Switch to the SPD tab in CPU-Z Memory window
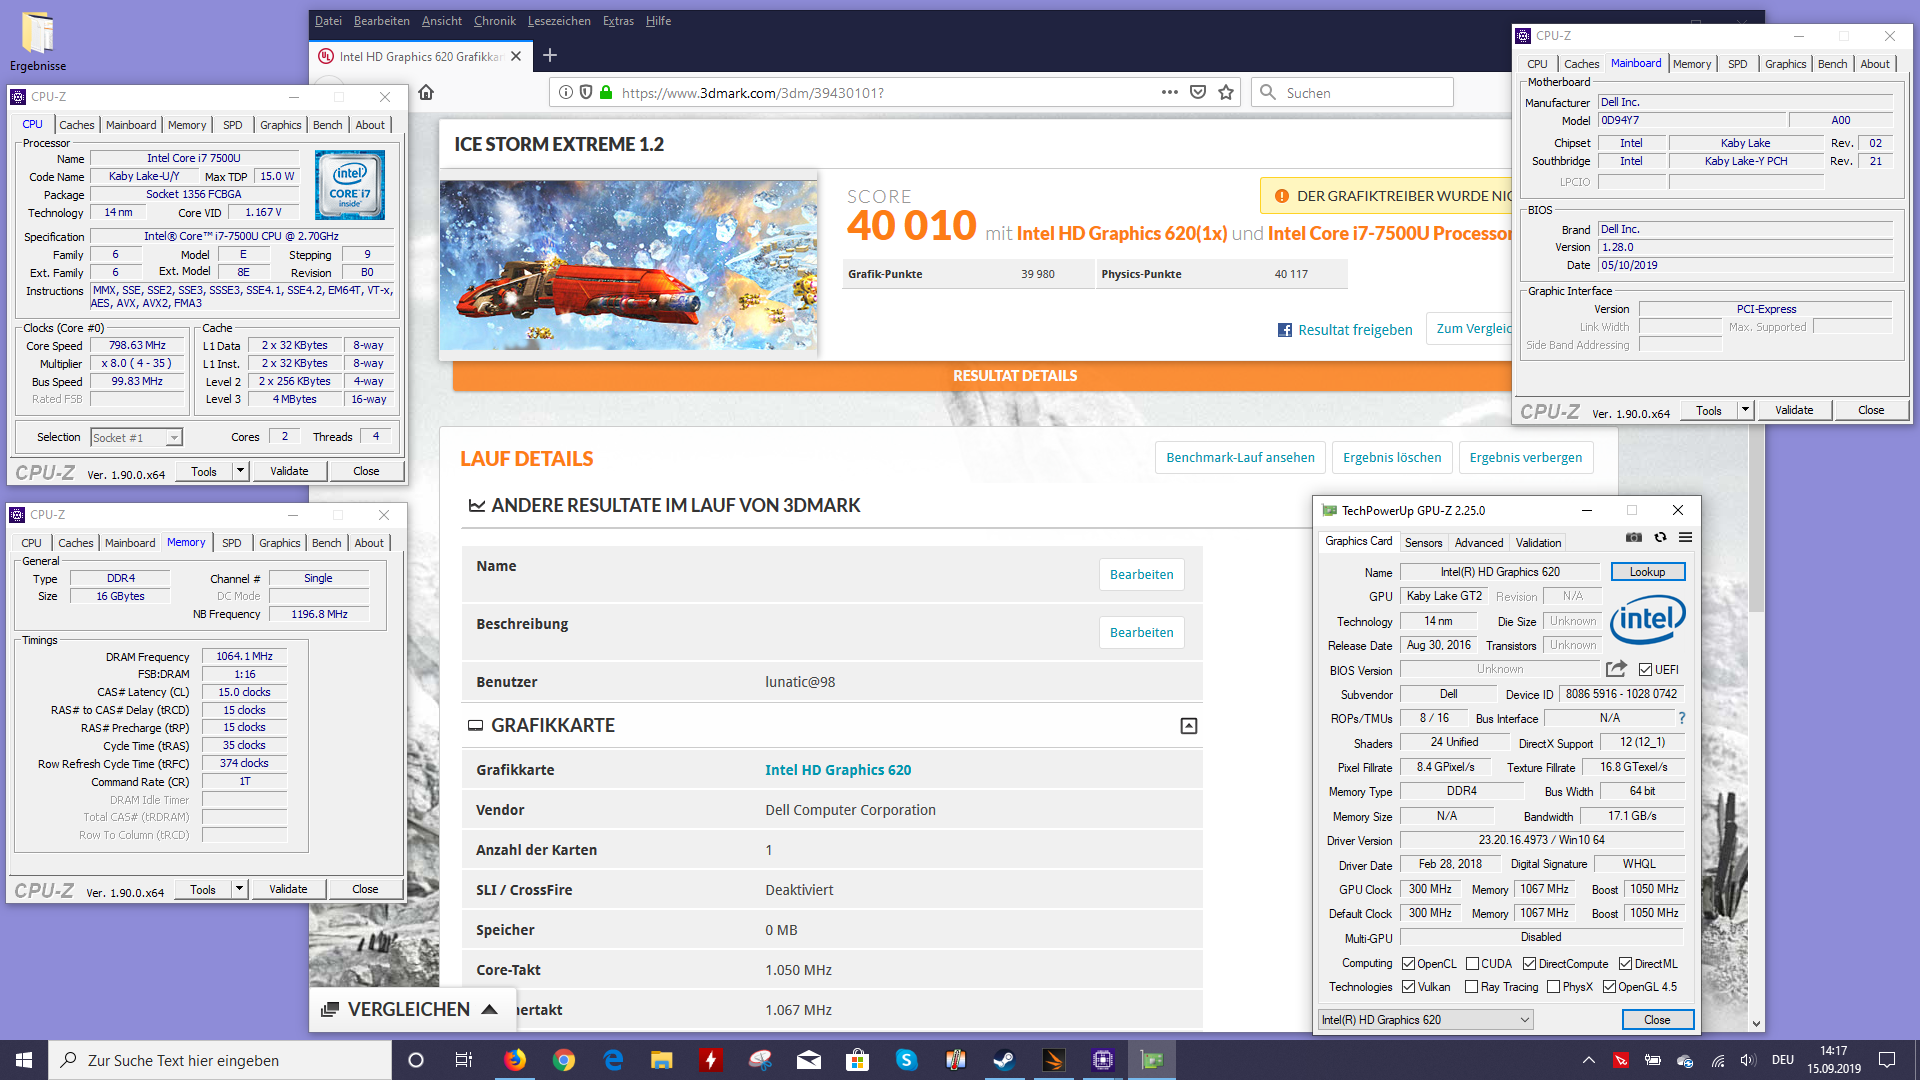 (x=232, y=543)
